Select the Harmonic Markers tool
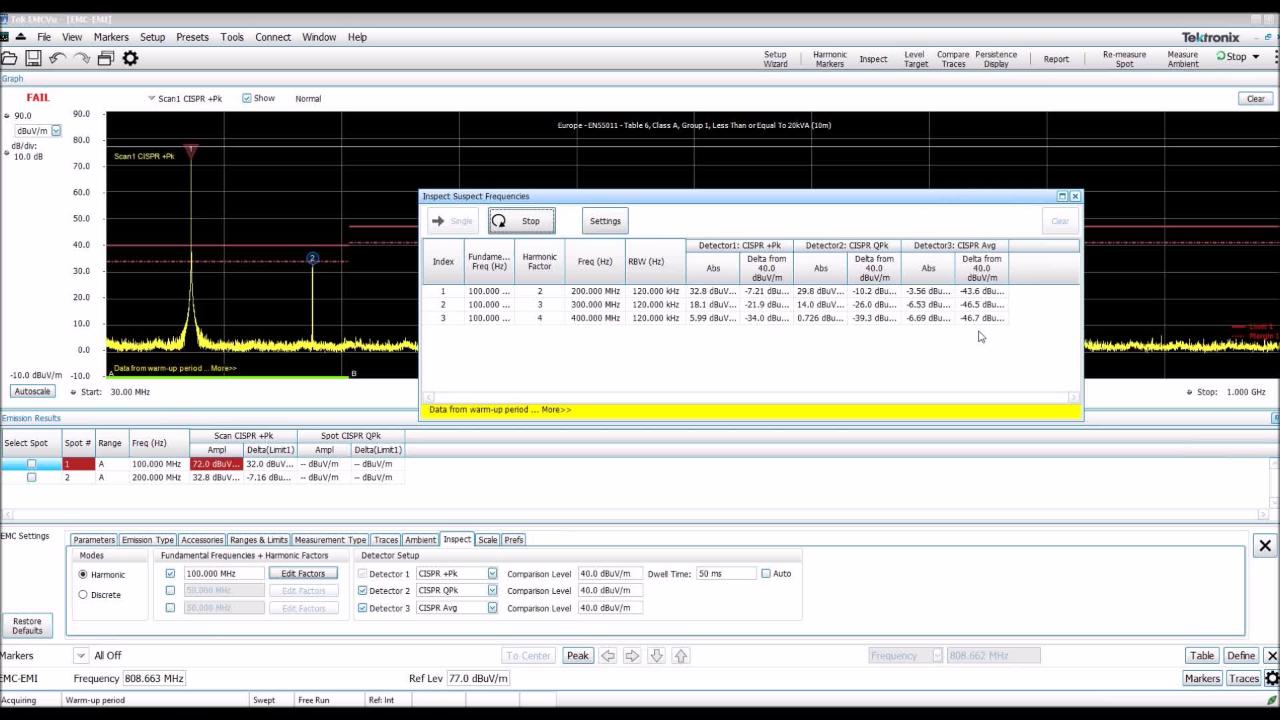Screen dimensions: 1280x720 [x=829, y=59]
